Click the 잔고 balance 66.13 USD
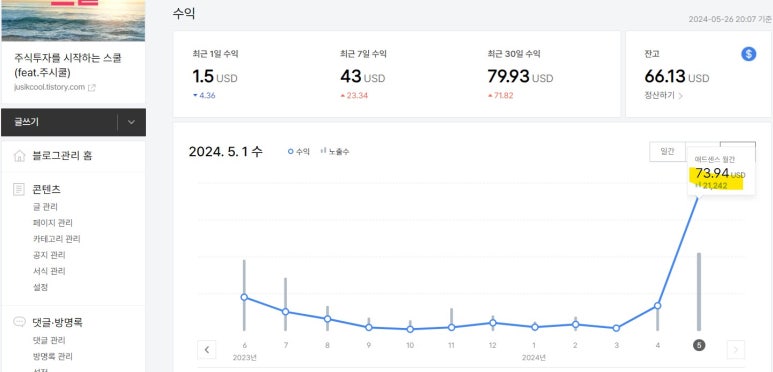Screen dimensions: 773x372 677,76
